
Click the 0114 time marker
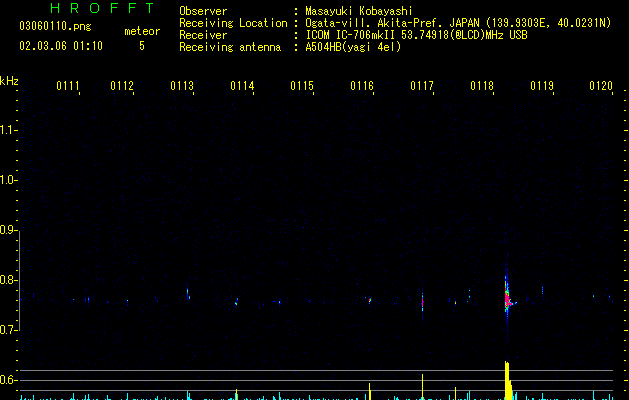point(242,86)
